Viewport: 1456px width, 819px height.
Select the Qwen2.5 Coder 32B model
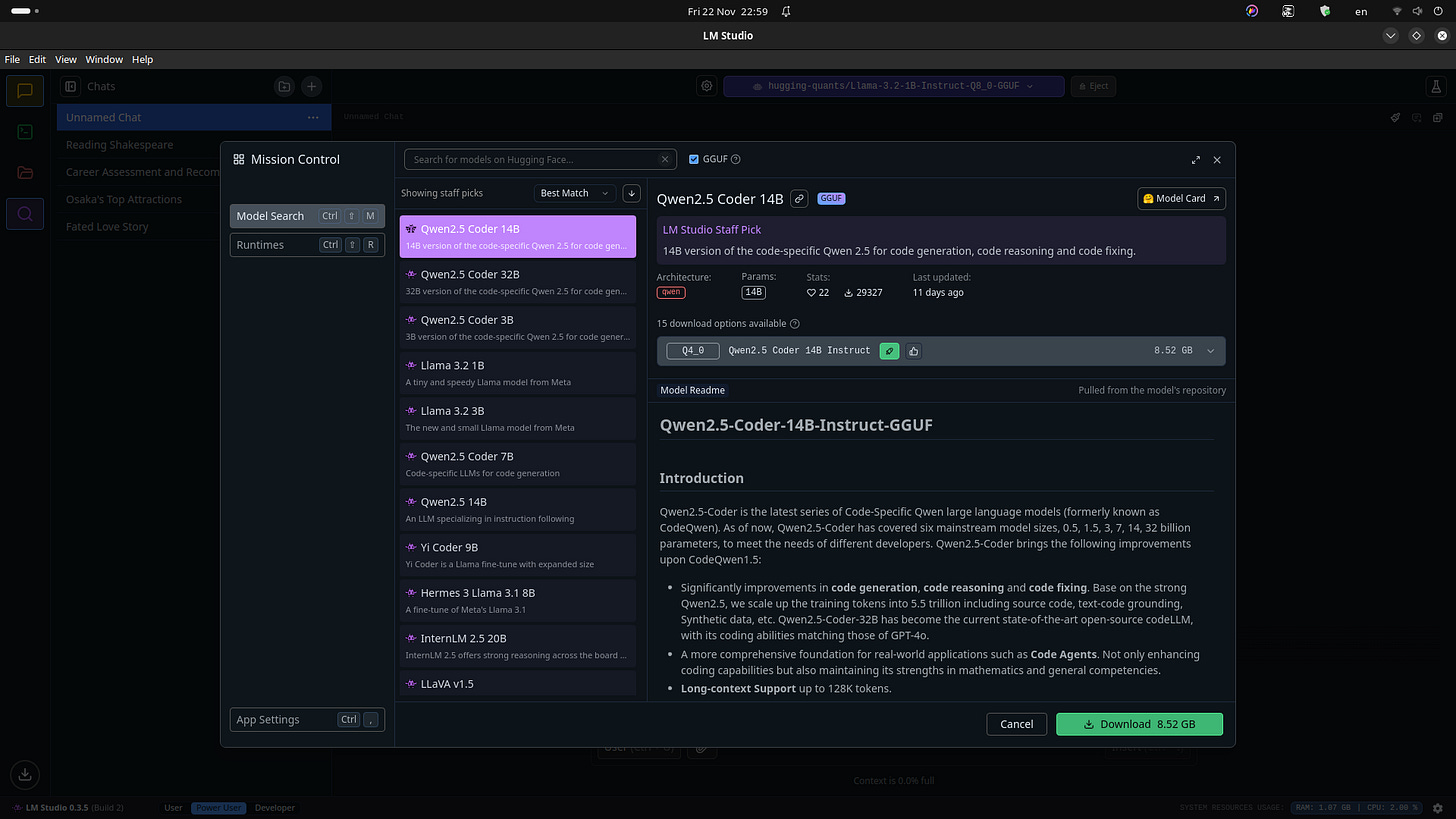[x=517, y=282]
